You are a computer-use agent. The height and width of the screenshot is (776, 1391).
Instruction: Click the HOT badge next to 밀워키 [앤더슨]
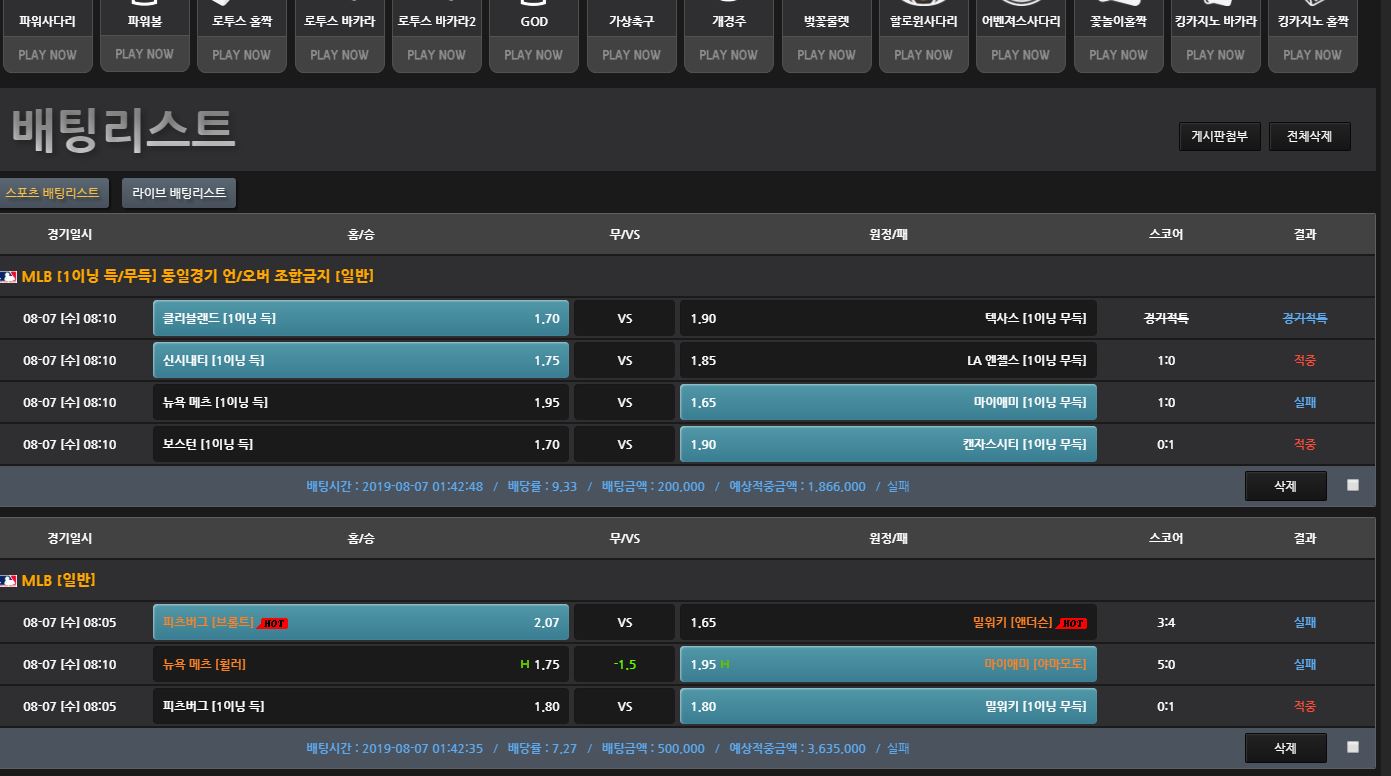pyautogui.click(x=1071, y=623)
